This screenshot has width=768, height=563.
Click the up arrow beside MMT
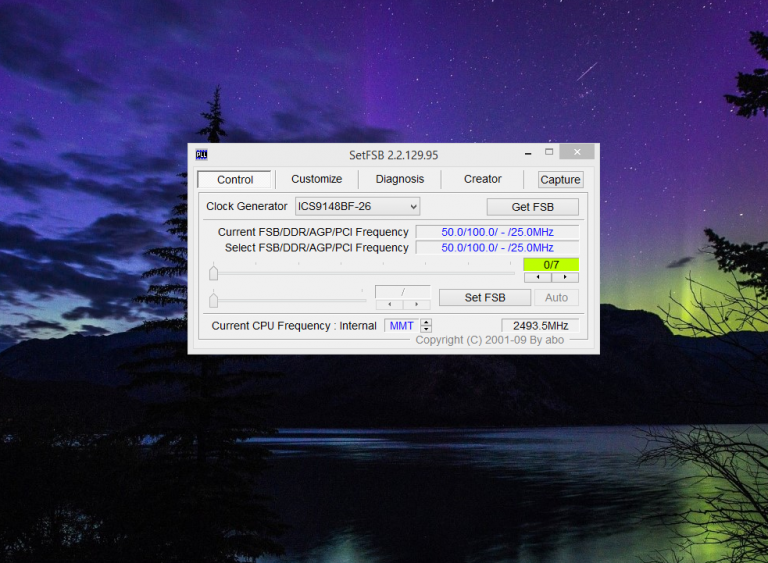click(426, 322)
